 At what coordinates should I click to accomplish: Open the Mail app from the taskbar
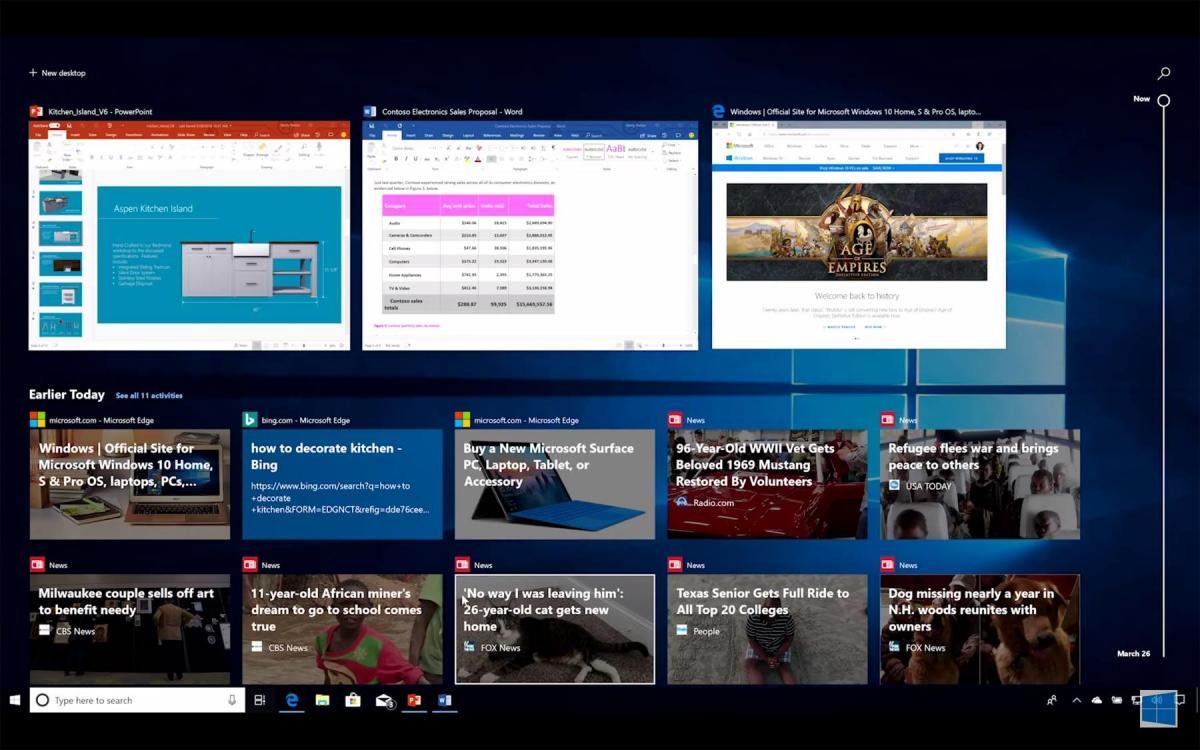[384, 700]
